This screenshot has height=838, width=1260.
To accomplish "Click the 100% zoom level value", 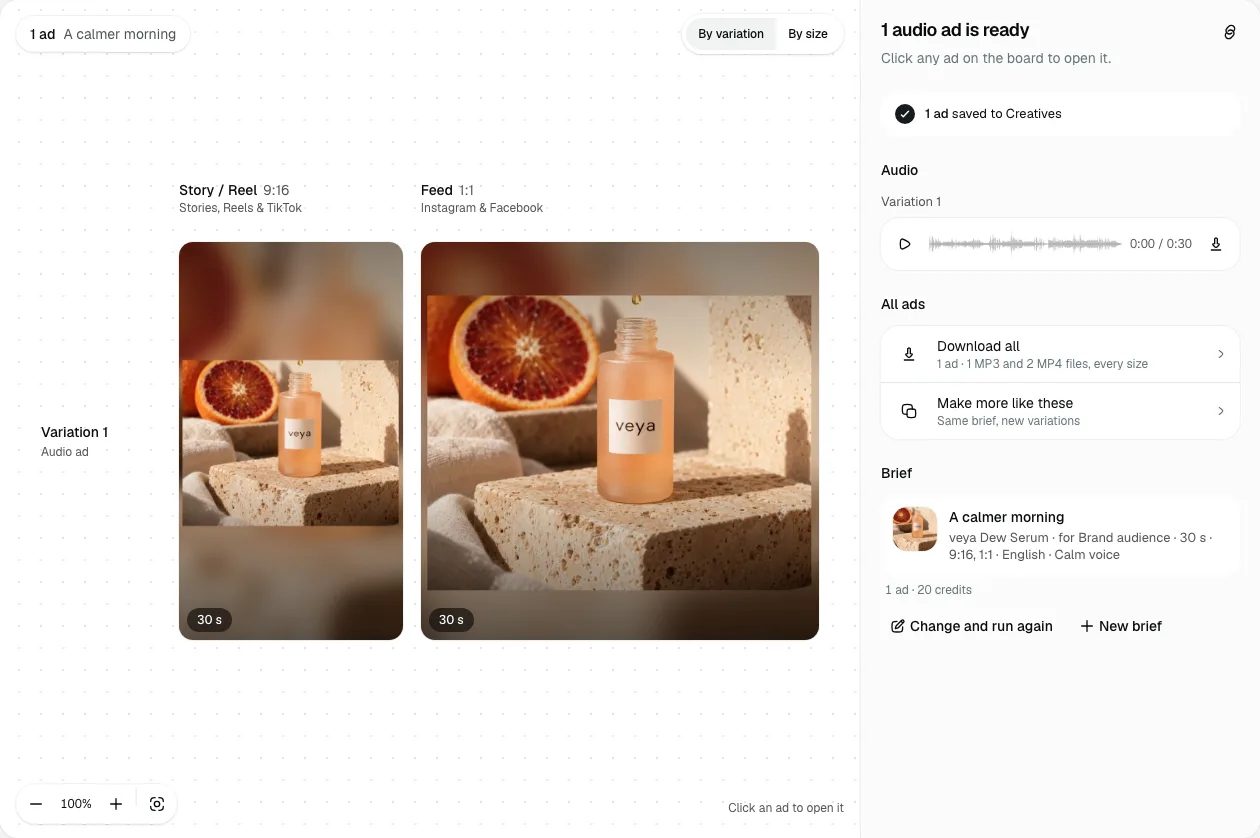I will coord(76,804).
